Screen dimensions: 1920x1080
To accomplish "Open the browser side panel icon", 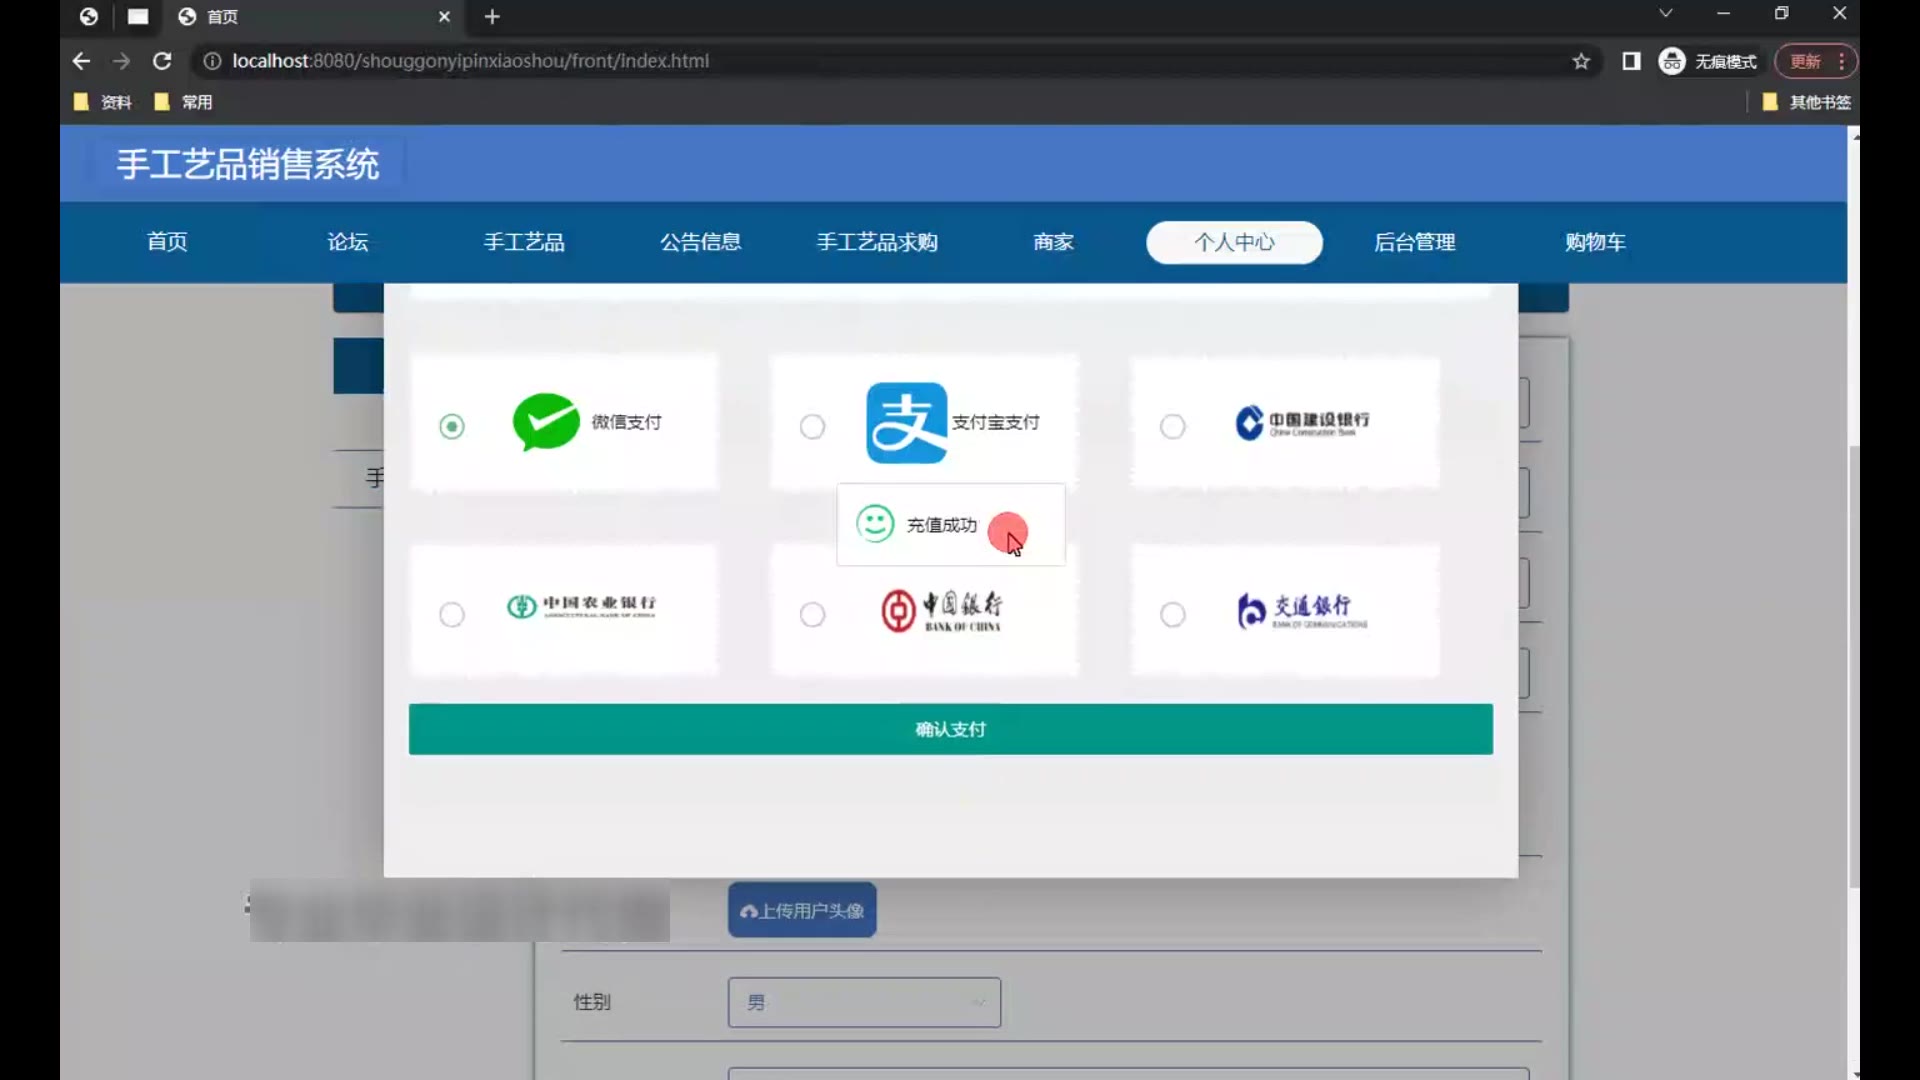I will click(1631, 61).
